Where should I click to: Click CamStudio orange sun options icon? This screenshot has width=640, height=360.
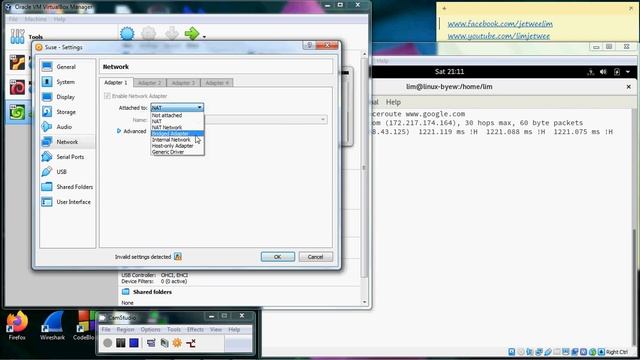point(177,343)
